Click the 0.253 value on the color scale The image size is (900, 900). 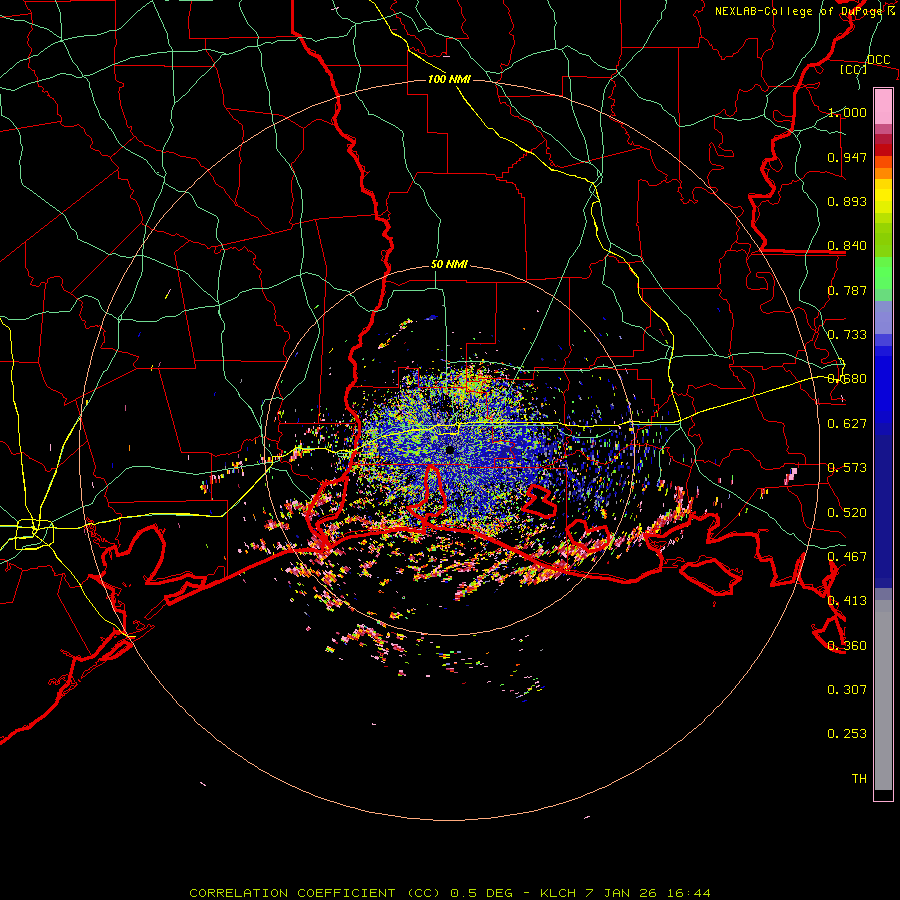(847, 734)
